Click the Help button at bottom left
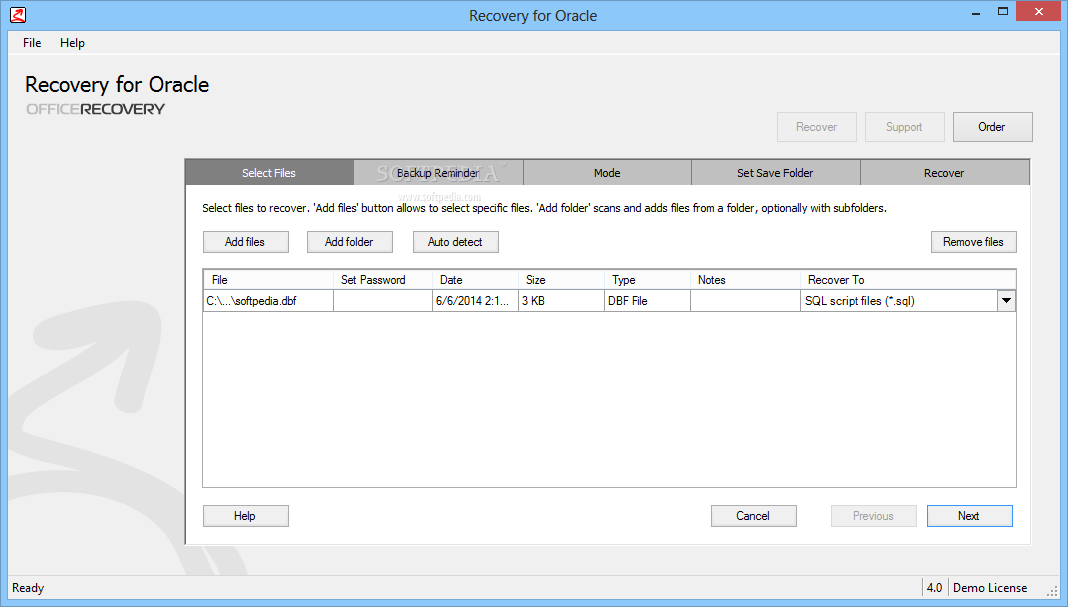 point(245,516)
